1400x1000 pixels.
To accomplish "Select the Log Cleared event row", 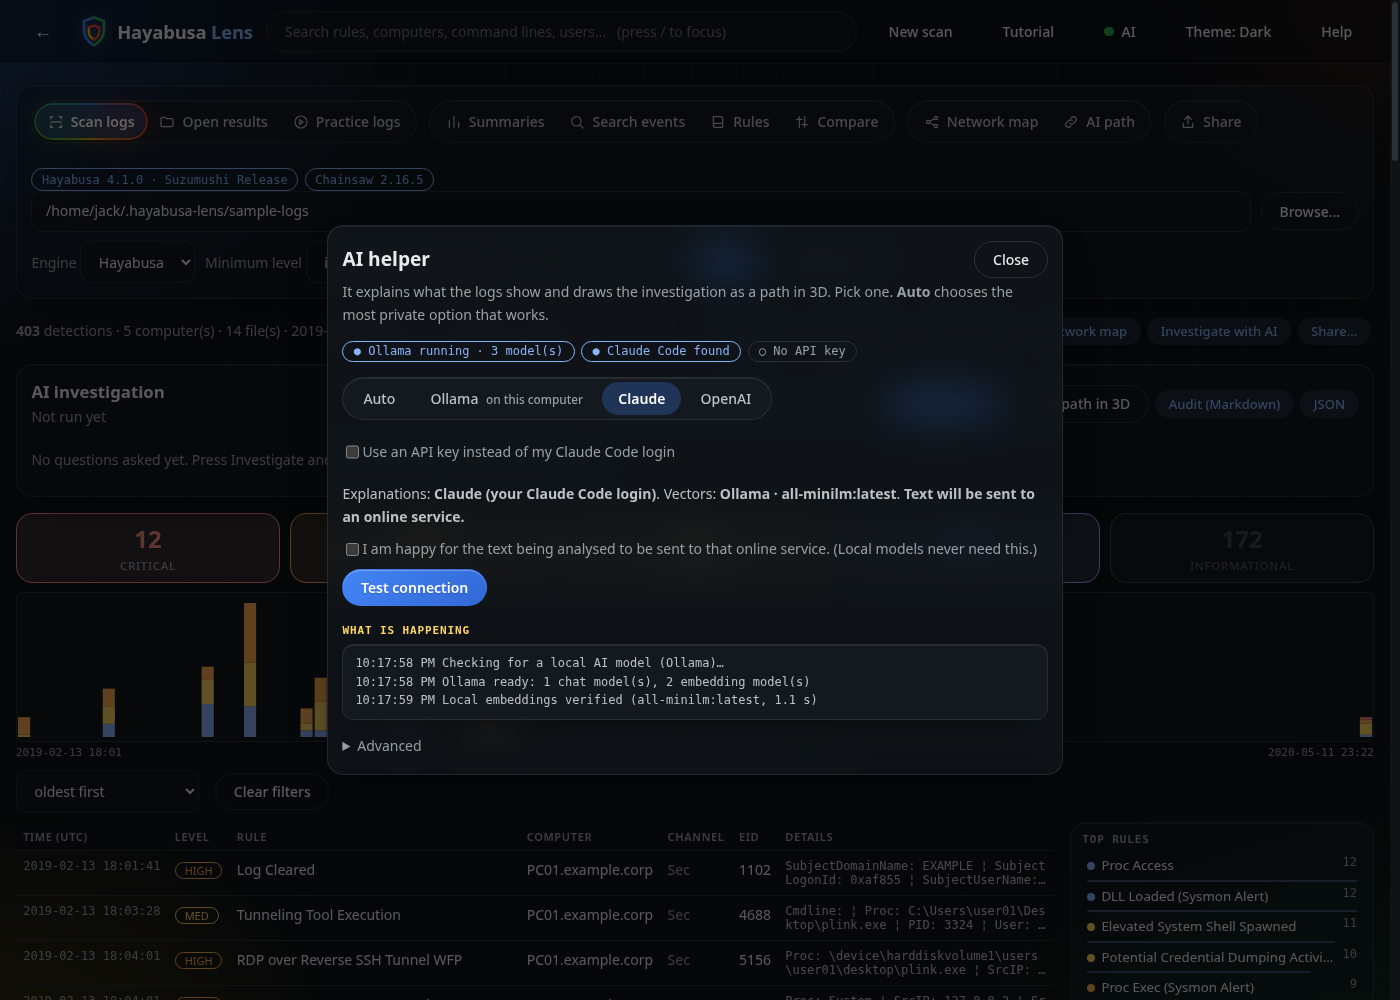I will [x=535, y=872].
